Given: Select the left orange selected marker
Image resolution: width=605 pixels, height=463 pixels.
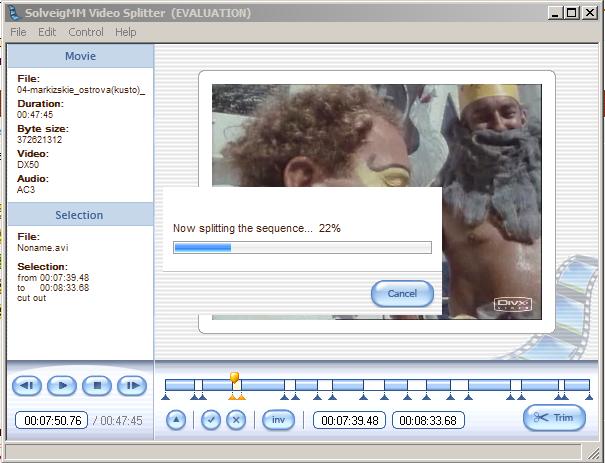Looking at the screenshot, I should [232, 397].
